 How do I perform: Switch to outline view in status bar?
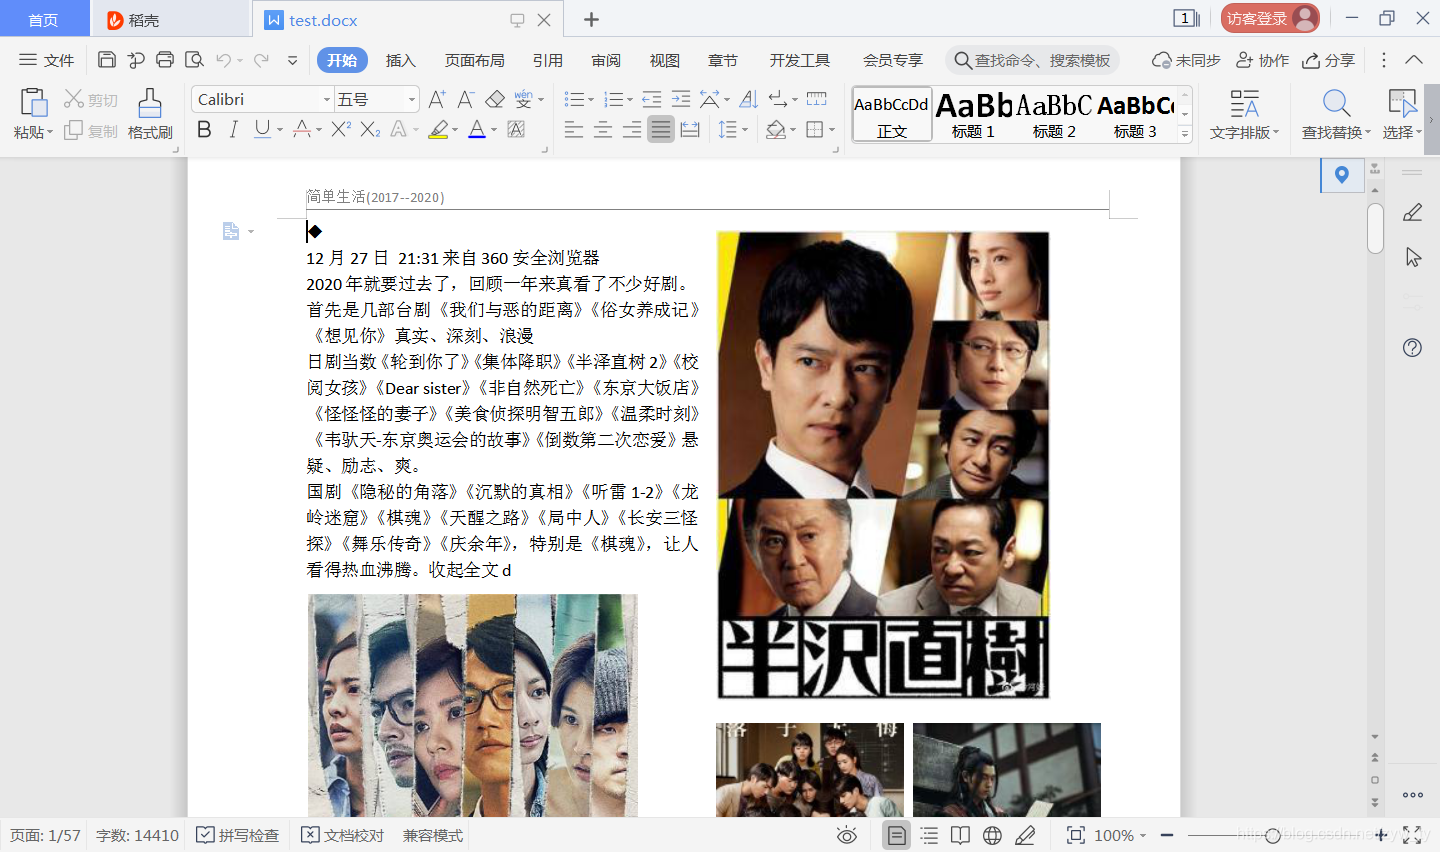click(929, 835)
